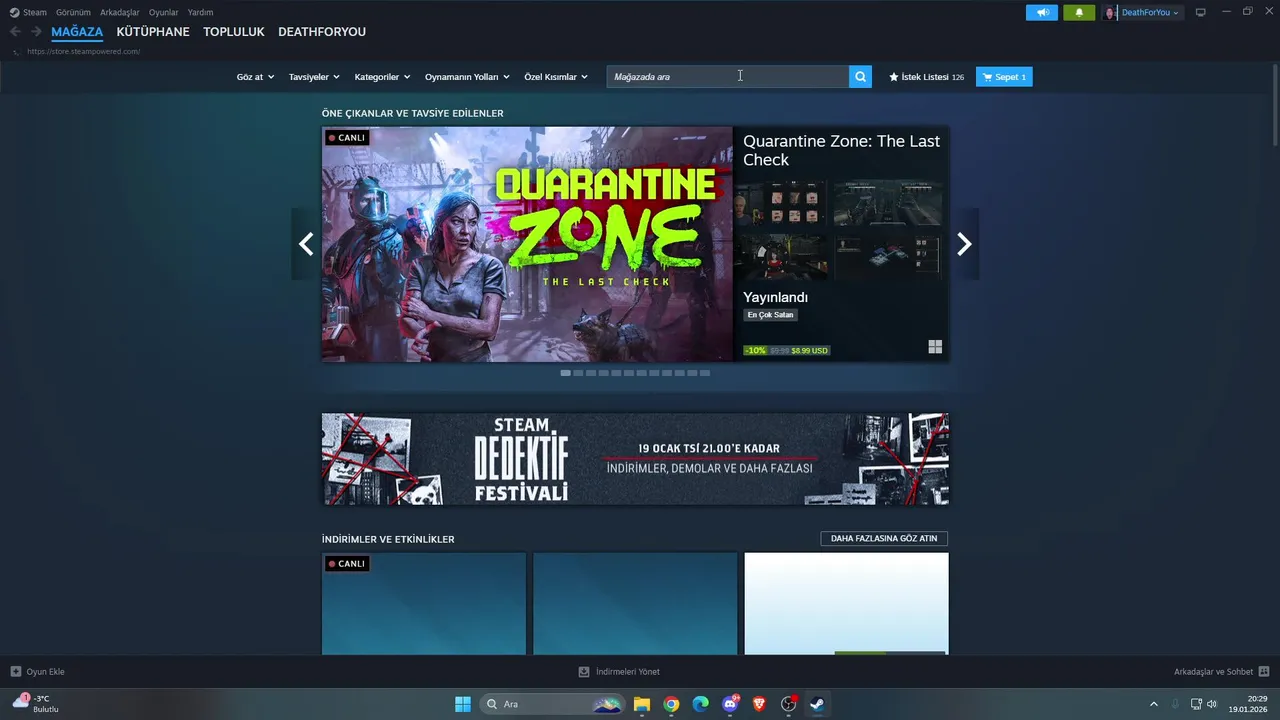Show hidden system tray icons
Image resolution: width=1280 pixels, height=720 pixels.
[1153, 704]
